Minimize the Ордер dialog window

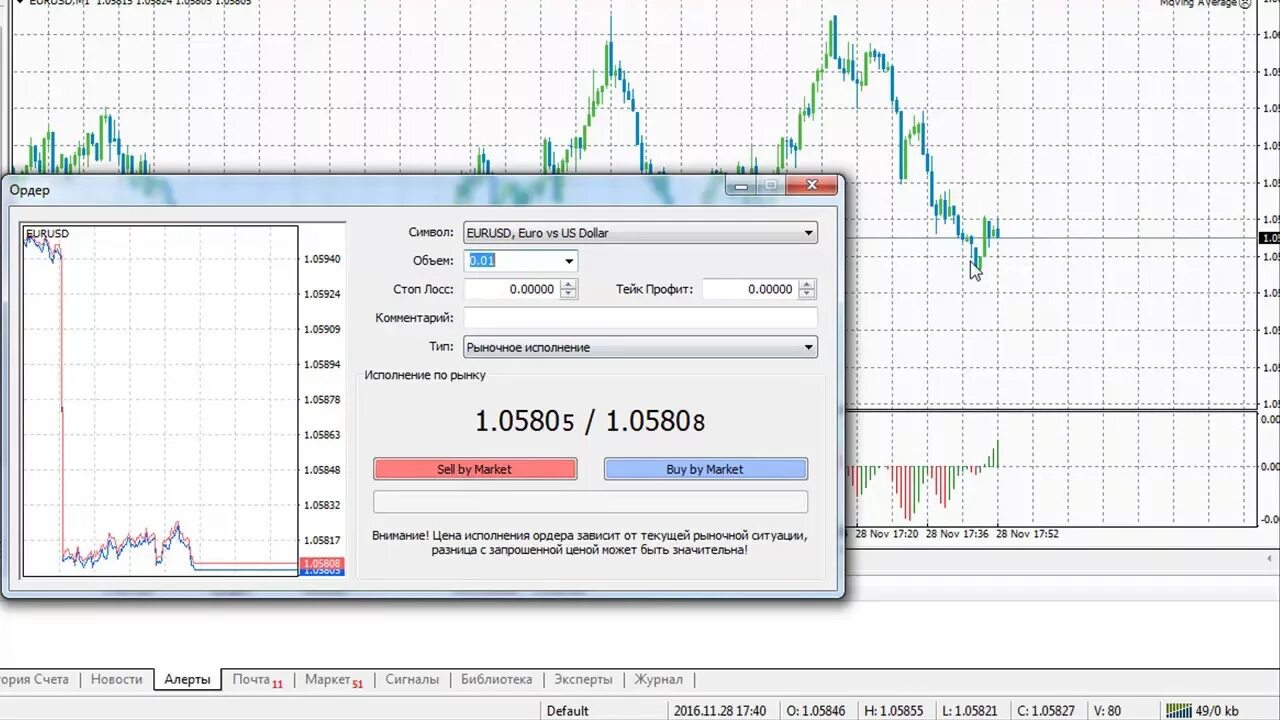tap(740, 185)
